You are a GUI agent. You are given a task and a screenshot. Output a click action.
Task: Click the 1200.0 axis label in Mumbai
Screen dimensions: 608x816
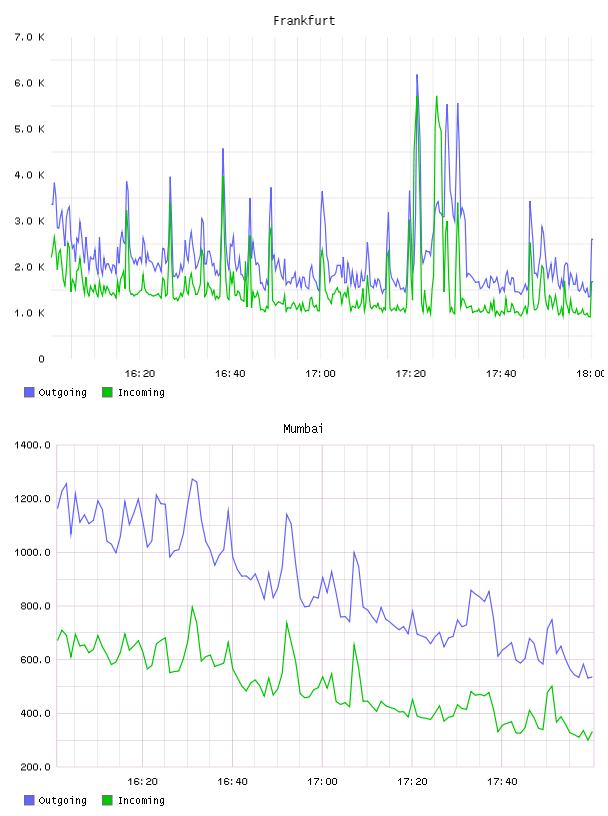(32, 499)
